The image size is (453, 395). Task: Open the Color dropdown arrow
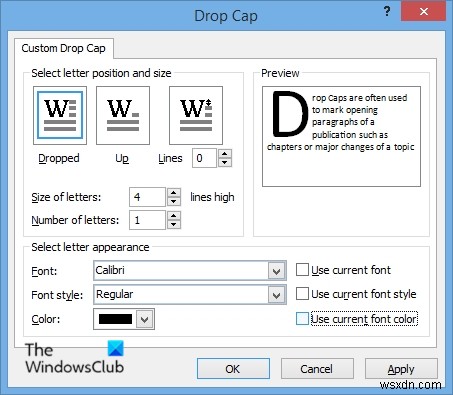(x=145, y=319)
